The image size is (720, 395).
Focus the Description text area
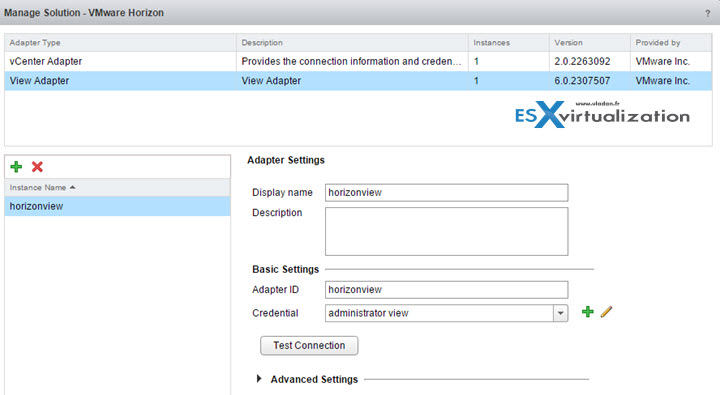tap(446, 231)
